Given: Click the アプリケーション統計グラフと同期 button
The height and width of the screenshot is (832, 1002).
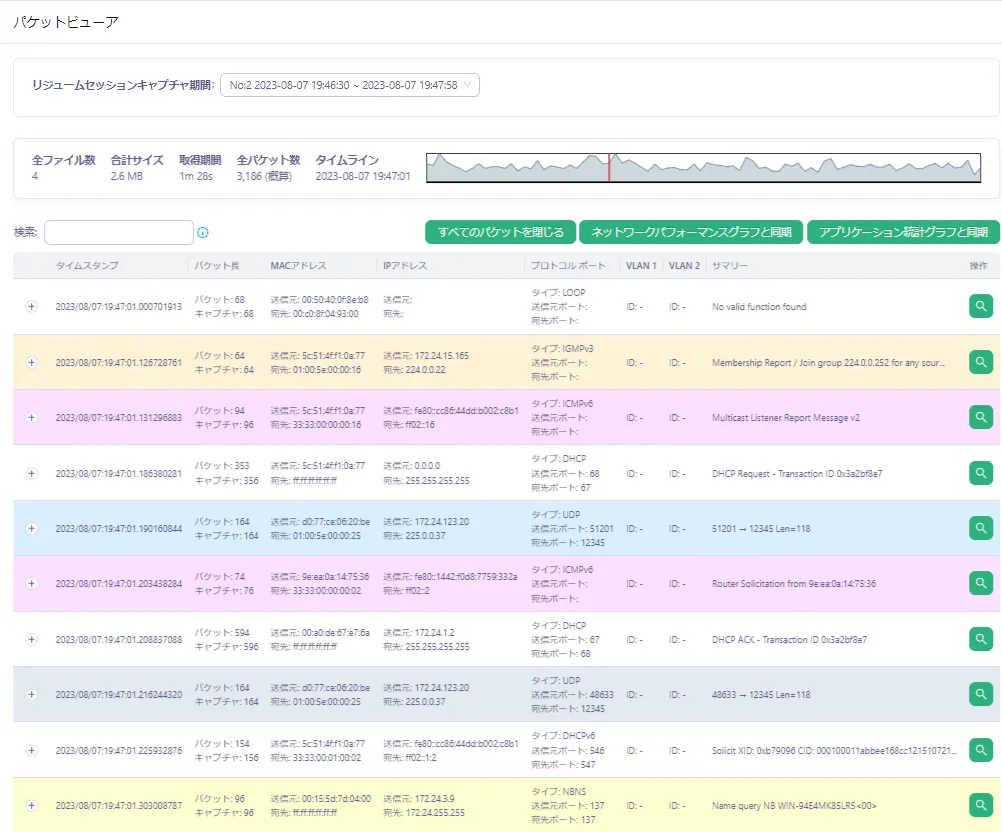Looking at the screenshot, I should coord(903,232).
